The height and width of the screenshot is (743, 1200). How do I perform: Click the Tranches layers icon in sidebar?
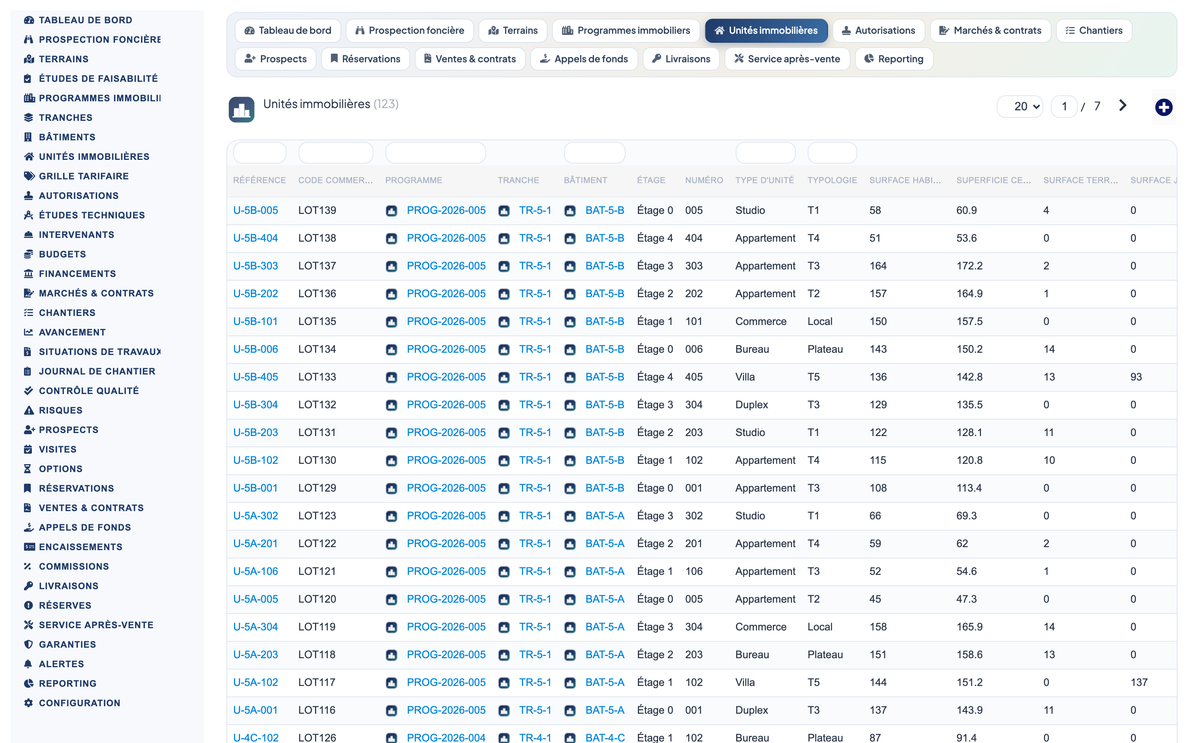[29, 117]
